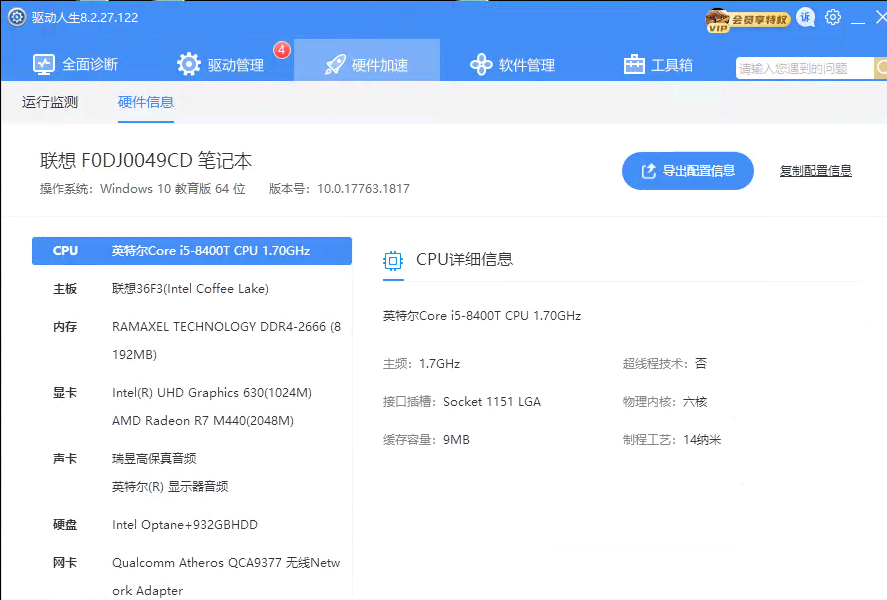Click the 操作系统 Windows 10 教育版 text

pos(143,189)
